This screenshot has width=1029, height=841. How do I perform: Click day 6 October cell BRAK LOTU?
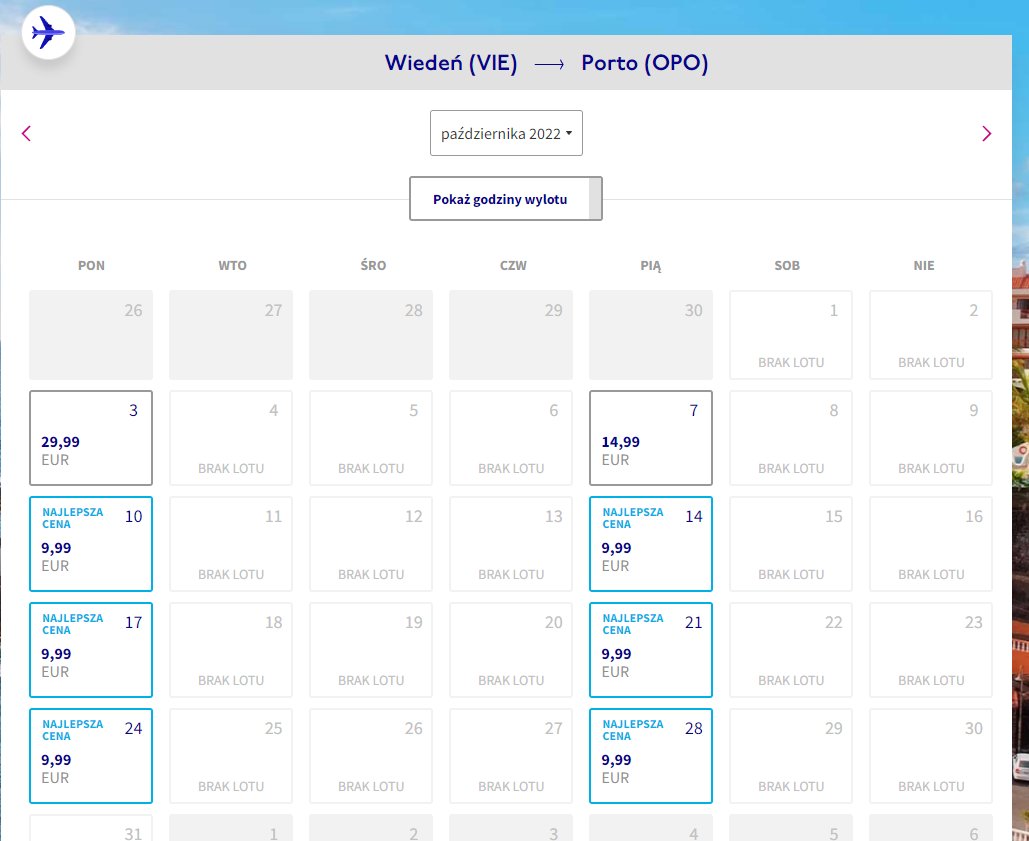[x=511, y=438]
